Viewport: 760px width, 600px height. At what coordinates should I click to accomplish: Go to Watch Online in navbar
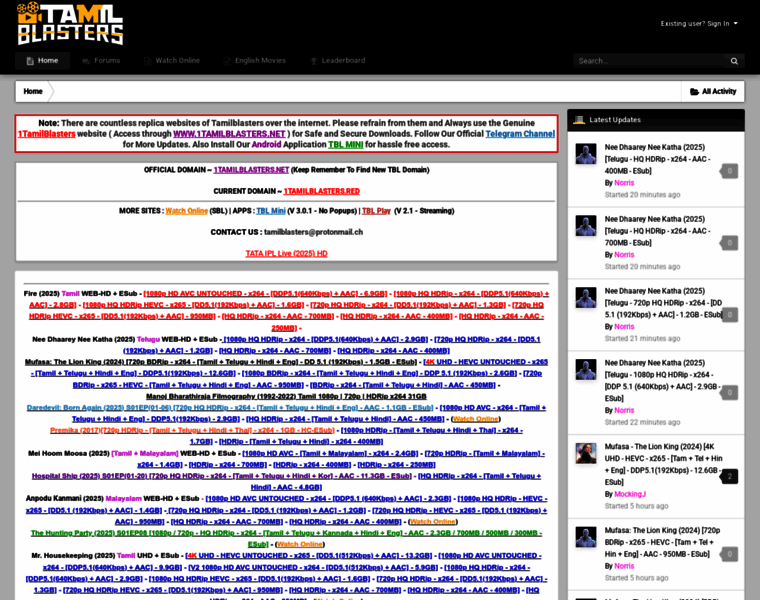click(172, 61)
